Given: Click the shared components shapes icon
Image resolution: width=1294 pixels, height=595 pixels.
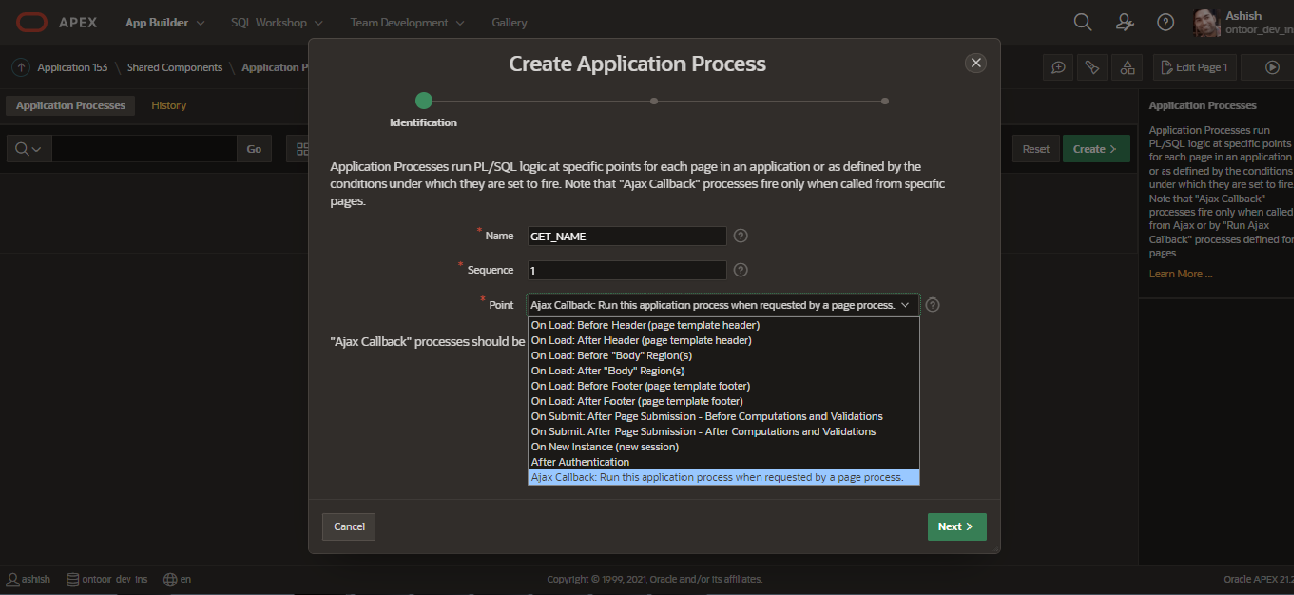Looking at the screenshot, I should tap(1127, 67).
